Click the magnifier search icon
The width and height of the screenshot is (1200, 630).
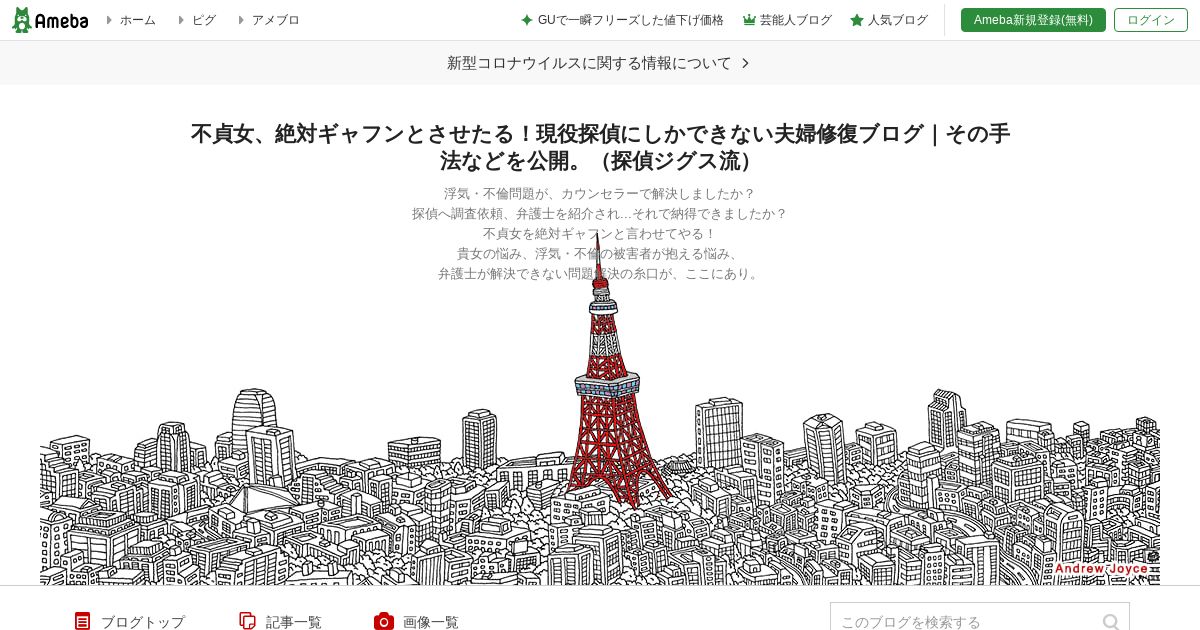(1111, 622)
